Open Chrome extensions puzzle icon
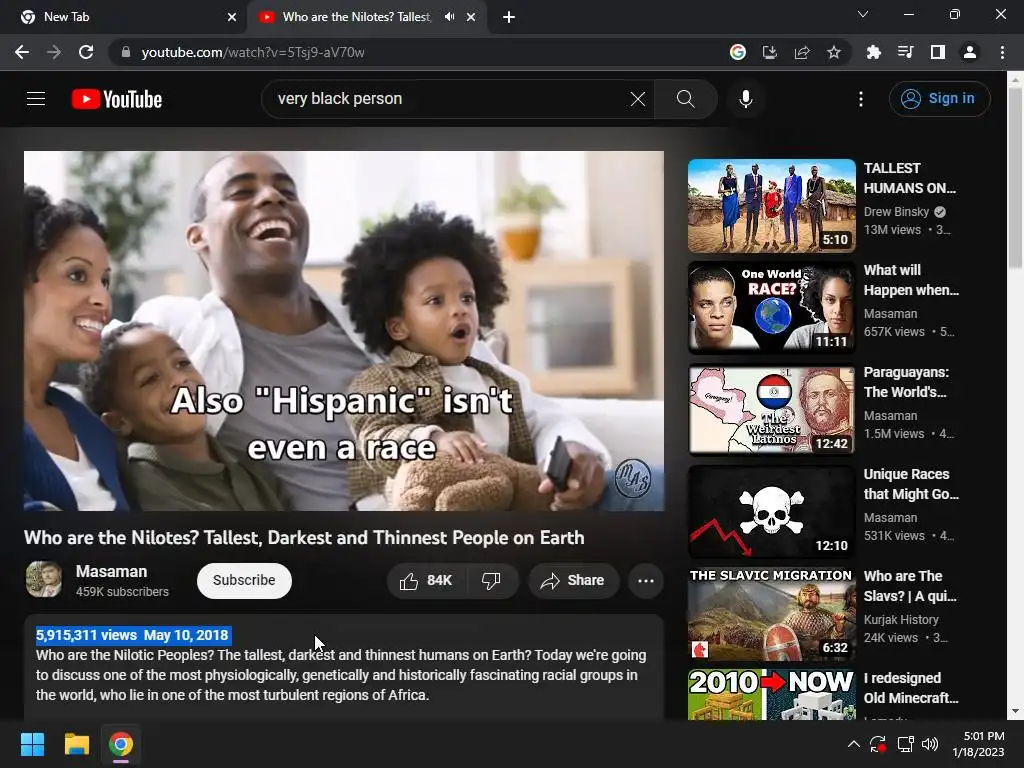This screenshot has height=768, width=1024. [x=873, y=52]
